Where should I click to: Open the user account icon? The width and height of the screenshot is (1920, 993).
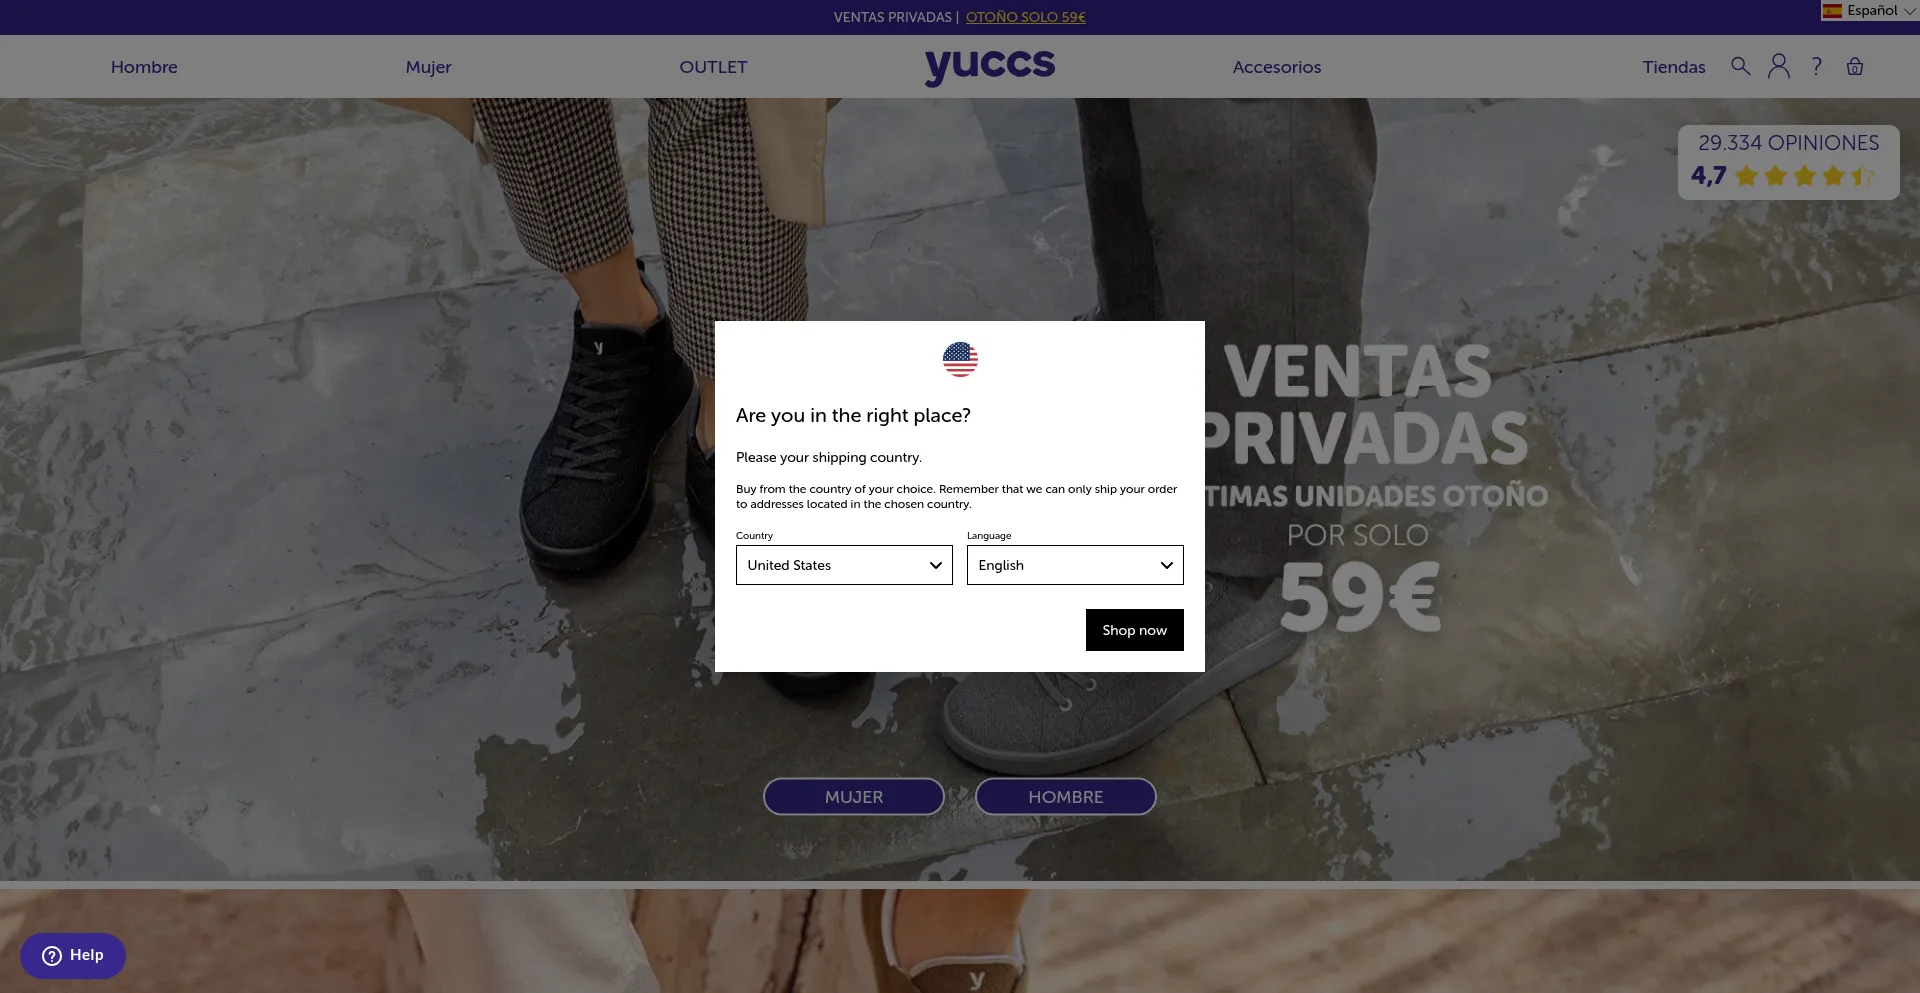point(1779,66)
